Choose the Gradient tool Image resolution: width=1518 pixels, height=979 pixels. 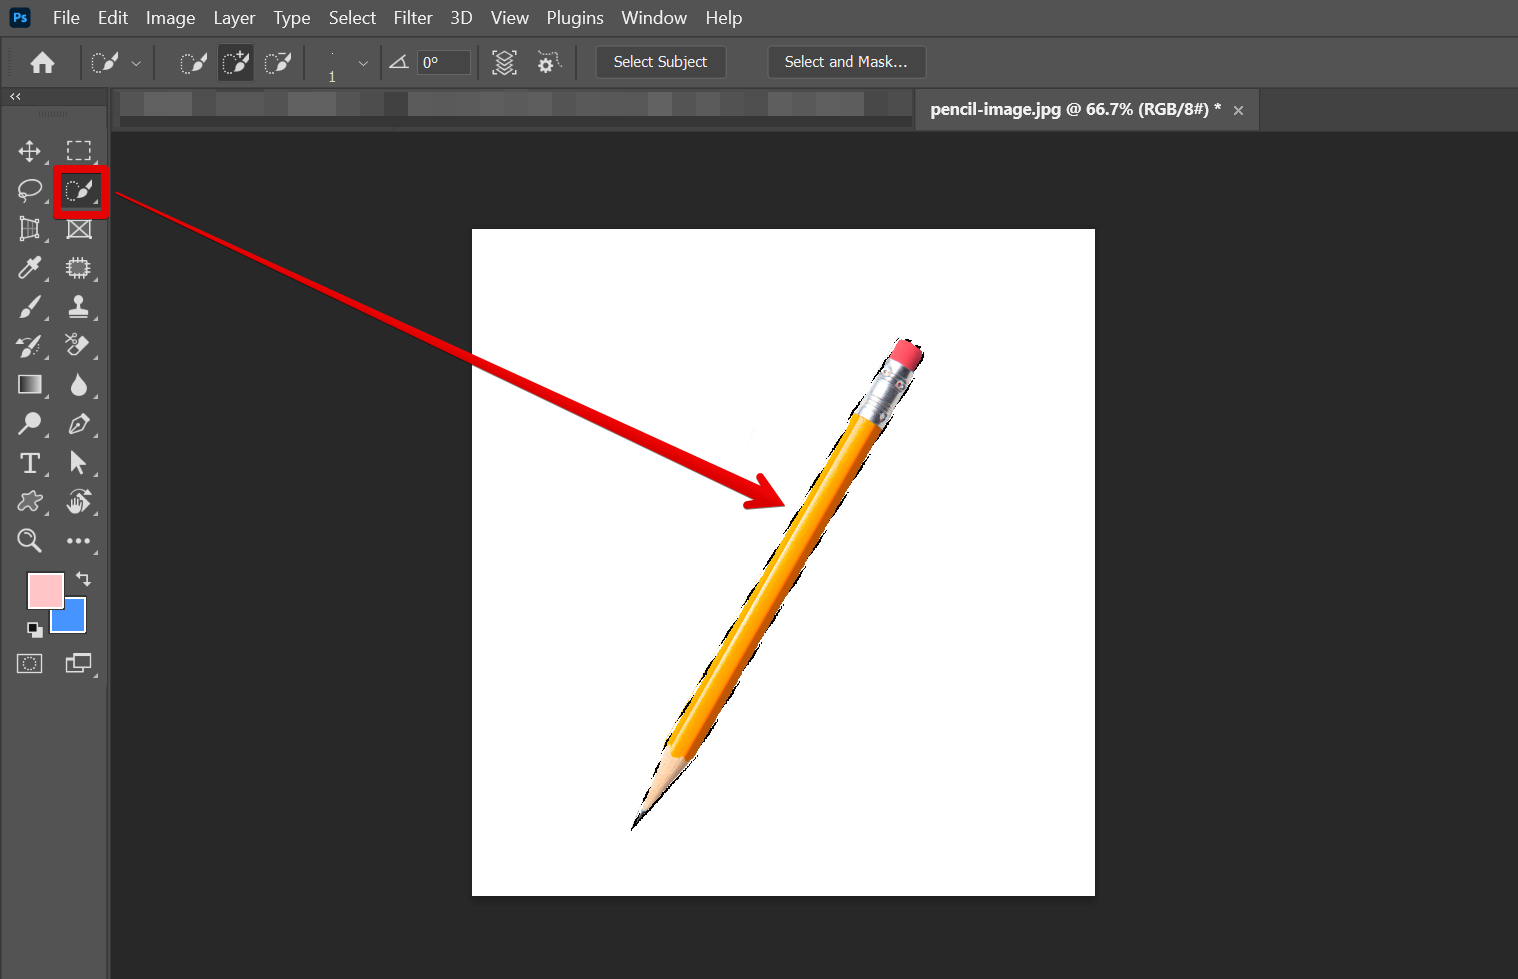click(x=29, y=385)
